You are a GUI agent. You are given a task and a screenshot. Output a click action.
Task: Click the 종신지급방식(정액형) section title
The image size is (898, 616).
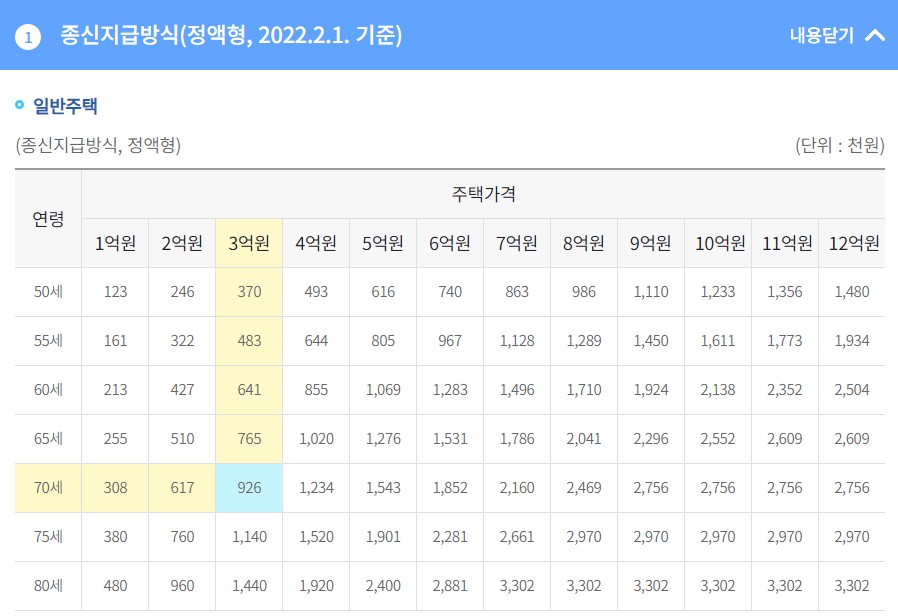[x=231, y=35]
